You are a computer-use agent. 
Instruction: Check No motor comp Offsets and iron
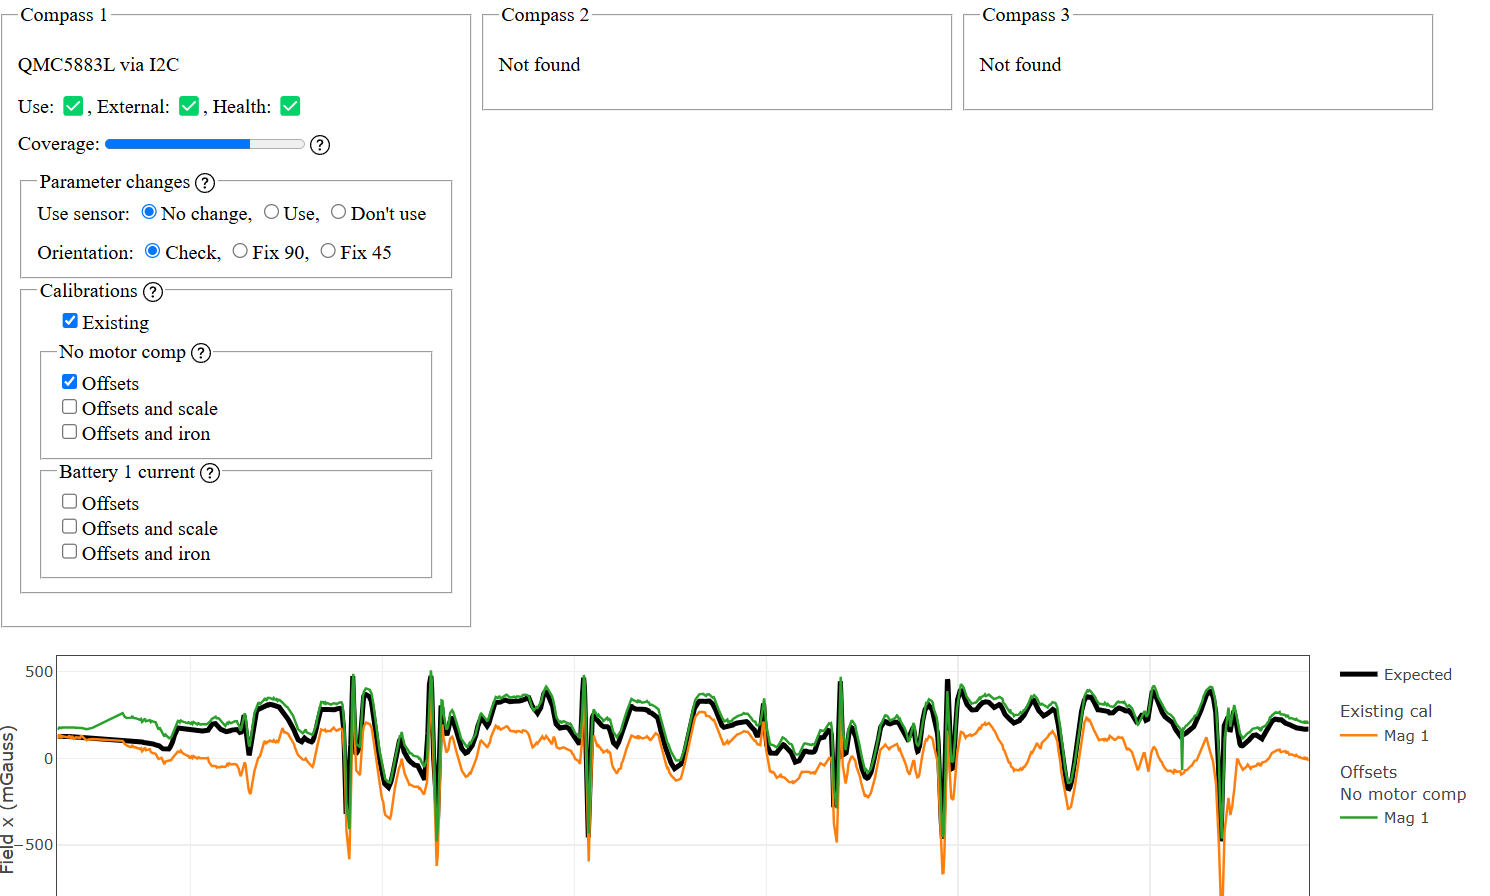coord(70,432)
